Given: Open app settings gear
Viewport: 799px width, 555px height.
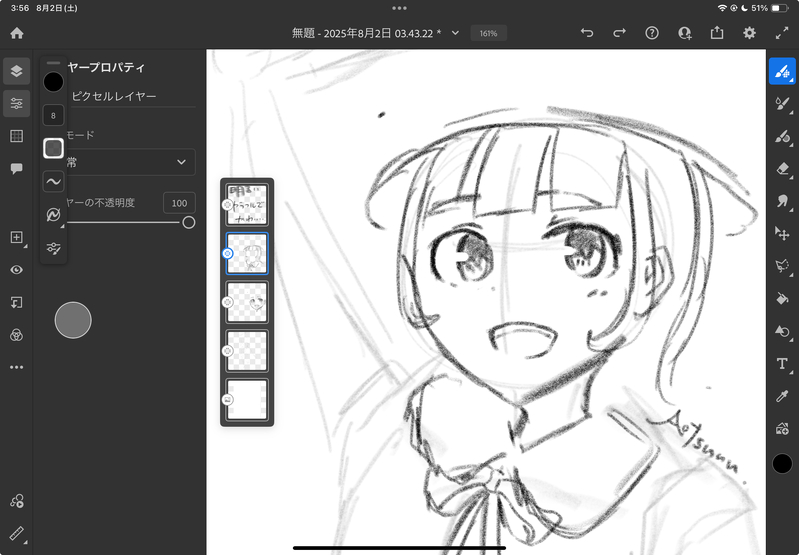Looking at the screenshot, I should point(749,33).
